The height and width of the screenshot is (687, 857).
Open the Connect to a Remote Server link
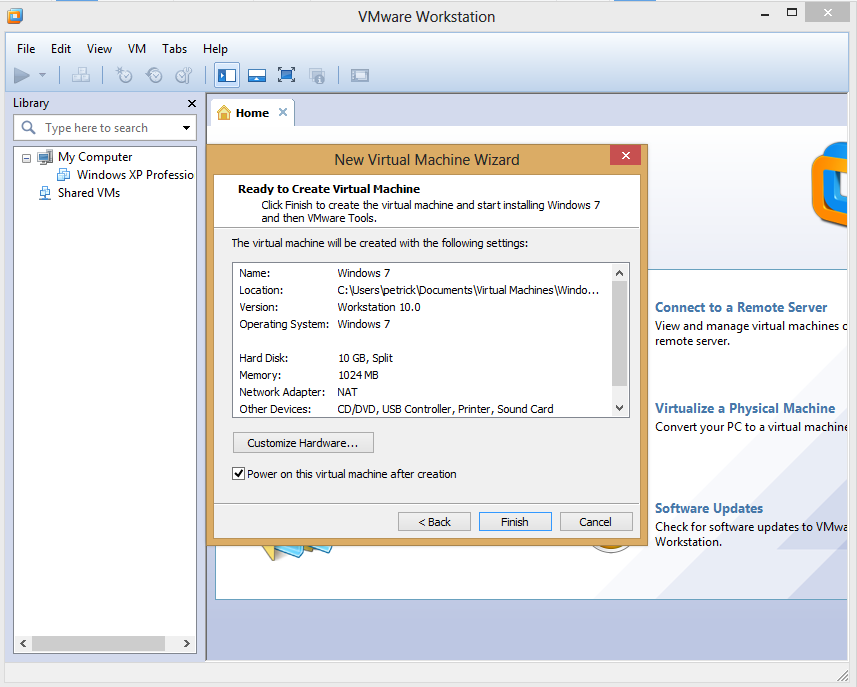741,307
